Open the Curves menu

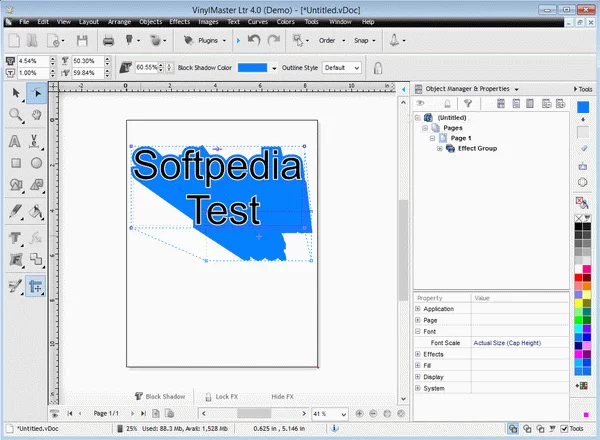[x=260, y=20]
